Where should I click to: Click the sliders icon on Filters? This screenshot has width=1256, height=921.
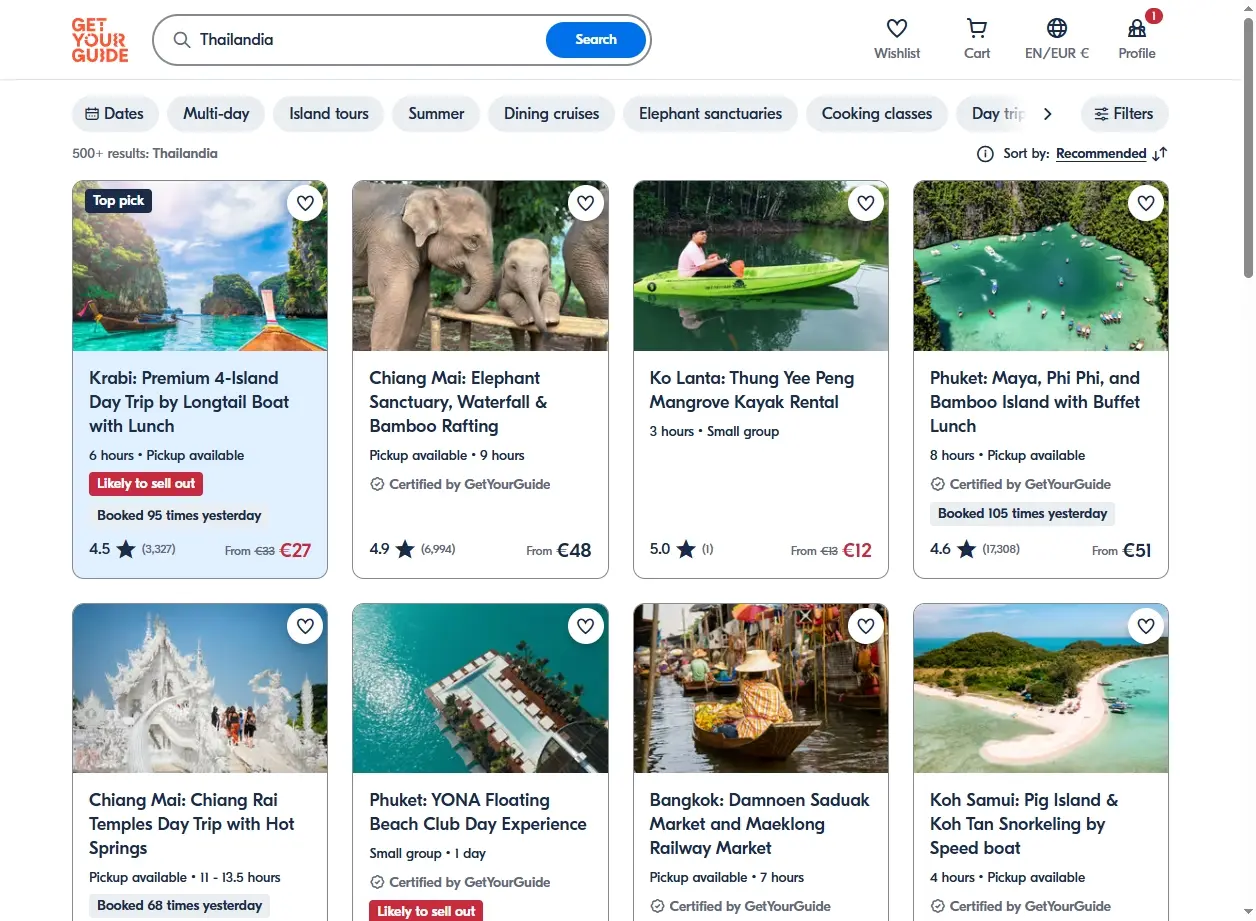coord(1102,114)
